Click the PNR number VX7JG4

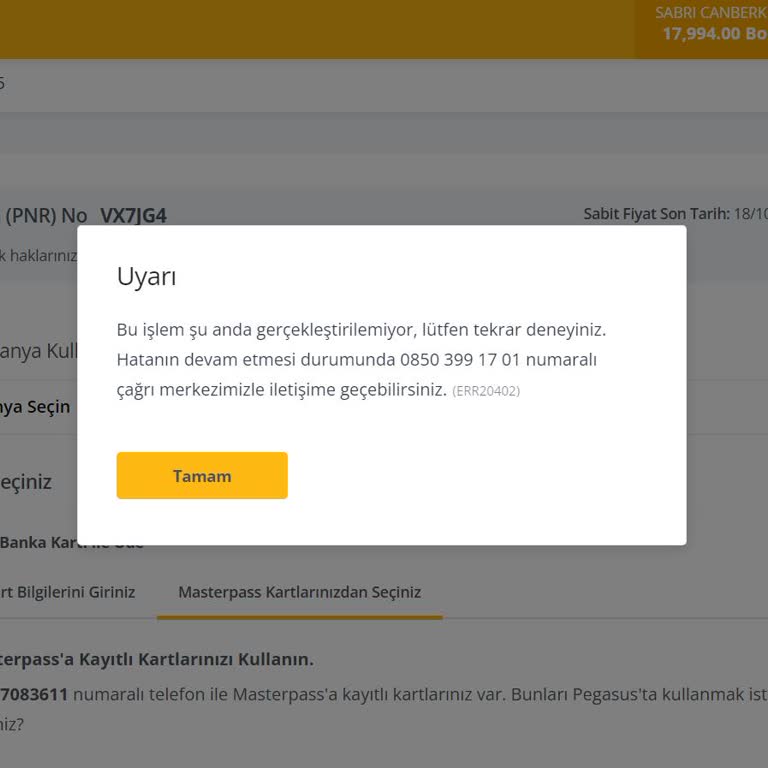pos(133,216)
